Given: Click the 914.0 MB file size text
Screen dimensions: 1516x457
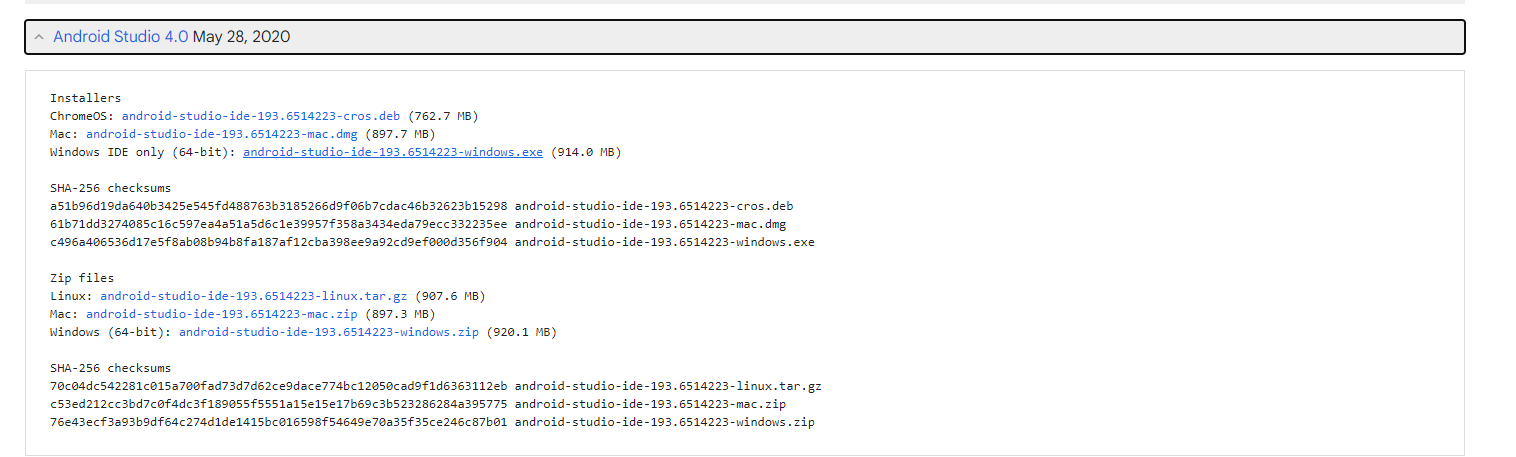Looking at the screenshot, I should click(586, 152).
